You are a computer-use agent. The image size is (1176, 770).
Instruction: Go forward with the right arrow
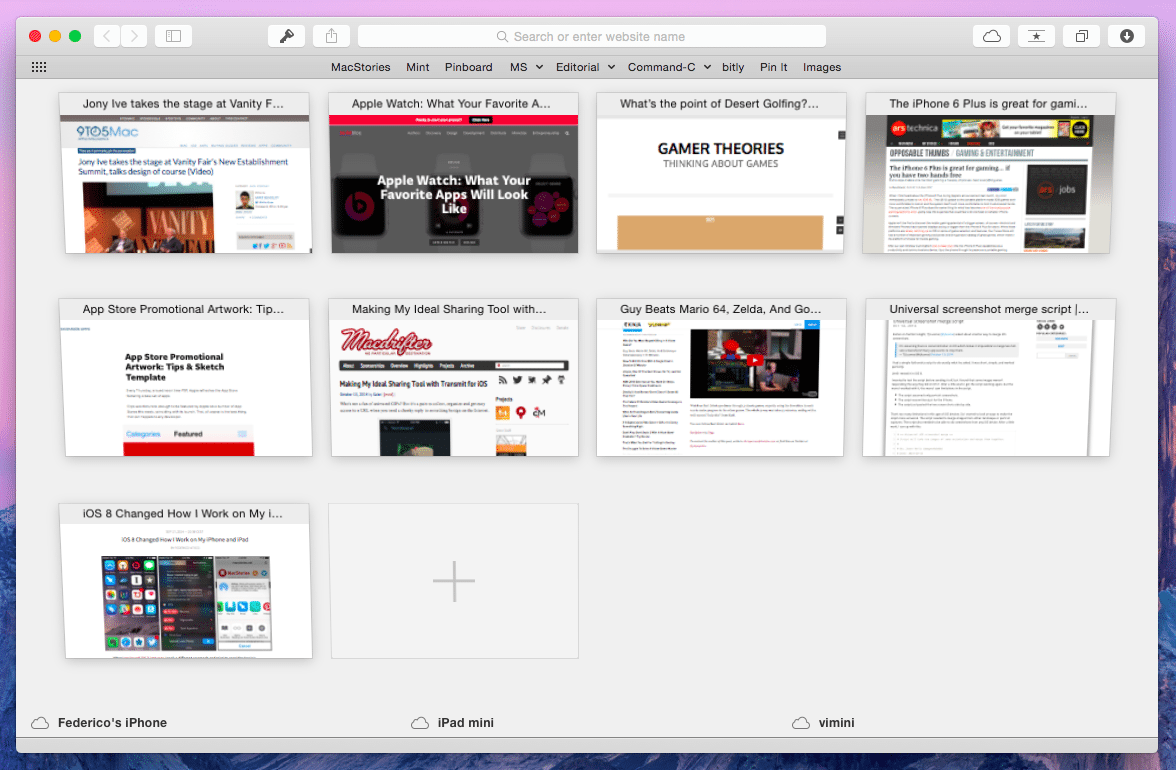(x=134, y=36)
